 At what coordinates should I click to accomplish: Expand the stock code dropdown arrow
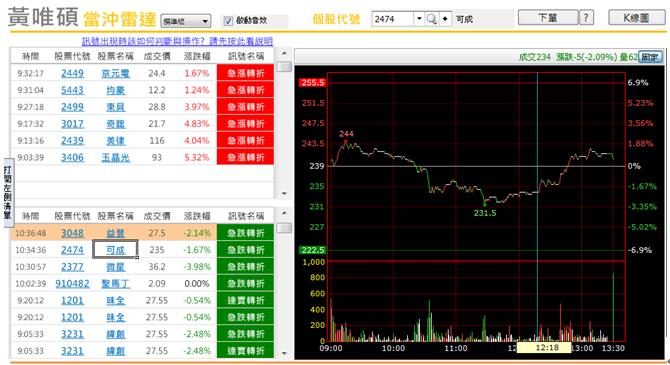point(419,19)
